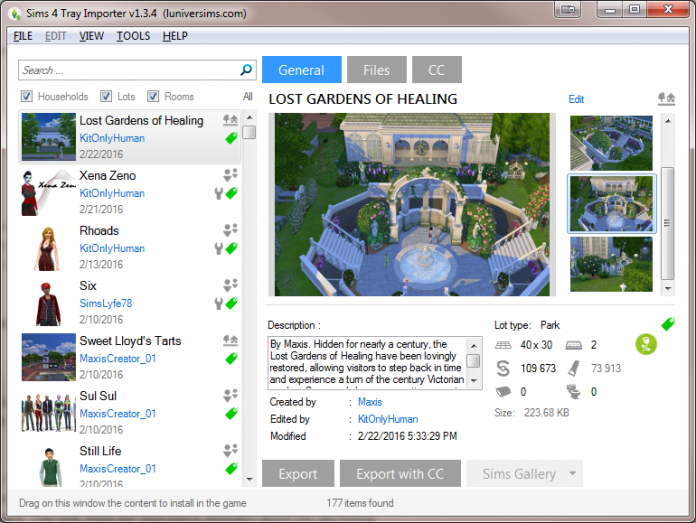Viewport: 696px width, 523px height.
Task: Open the KitOnlyHuman editor link
Action: coord(387,419)
